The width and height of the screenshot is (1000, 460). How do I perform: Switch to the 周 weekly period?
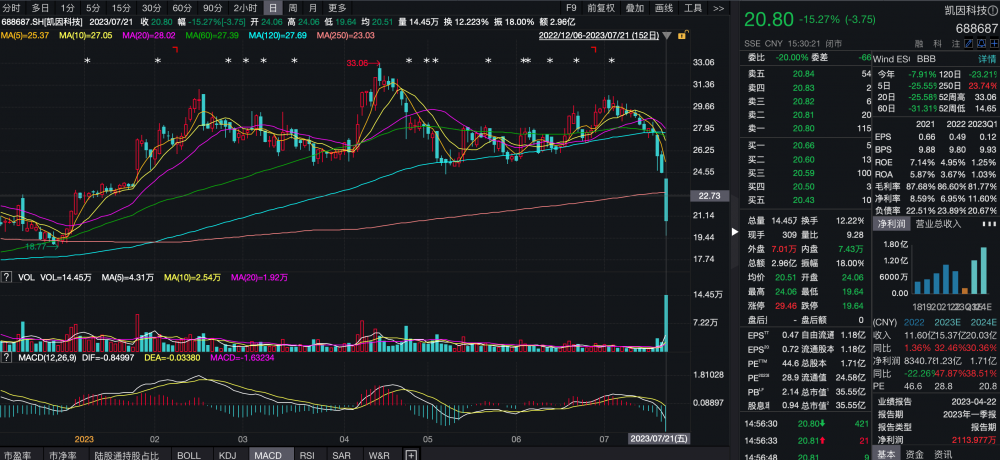point(293,8)
